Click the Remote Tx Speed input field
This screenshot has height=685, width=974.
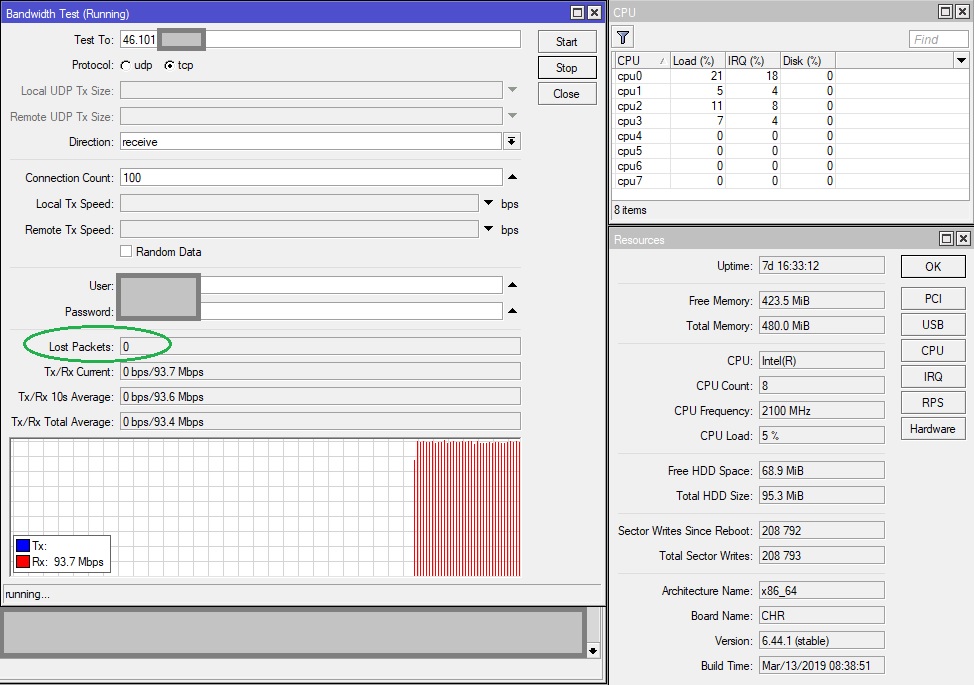point(299,230)
